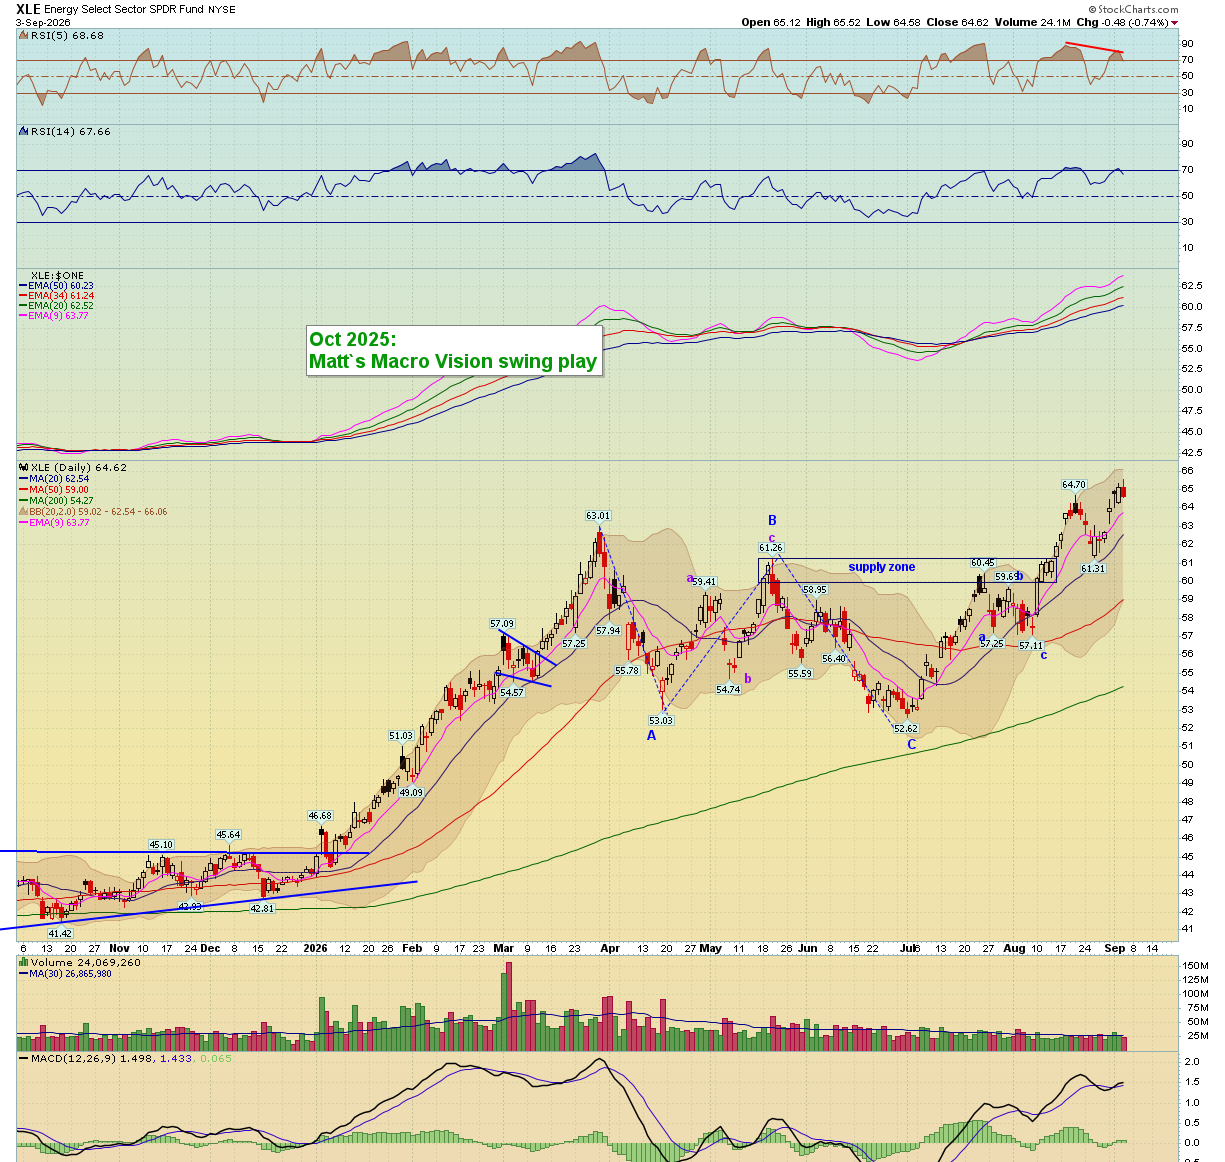
Task: Click the 61.31 pullback price label
Action: pos(1094,569)
